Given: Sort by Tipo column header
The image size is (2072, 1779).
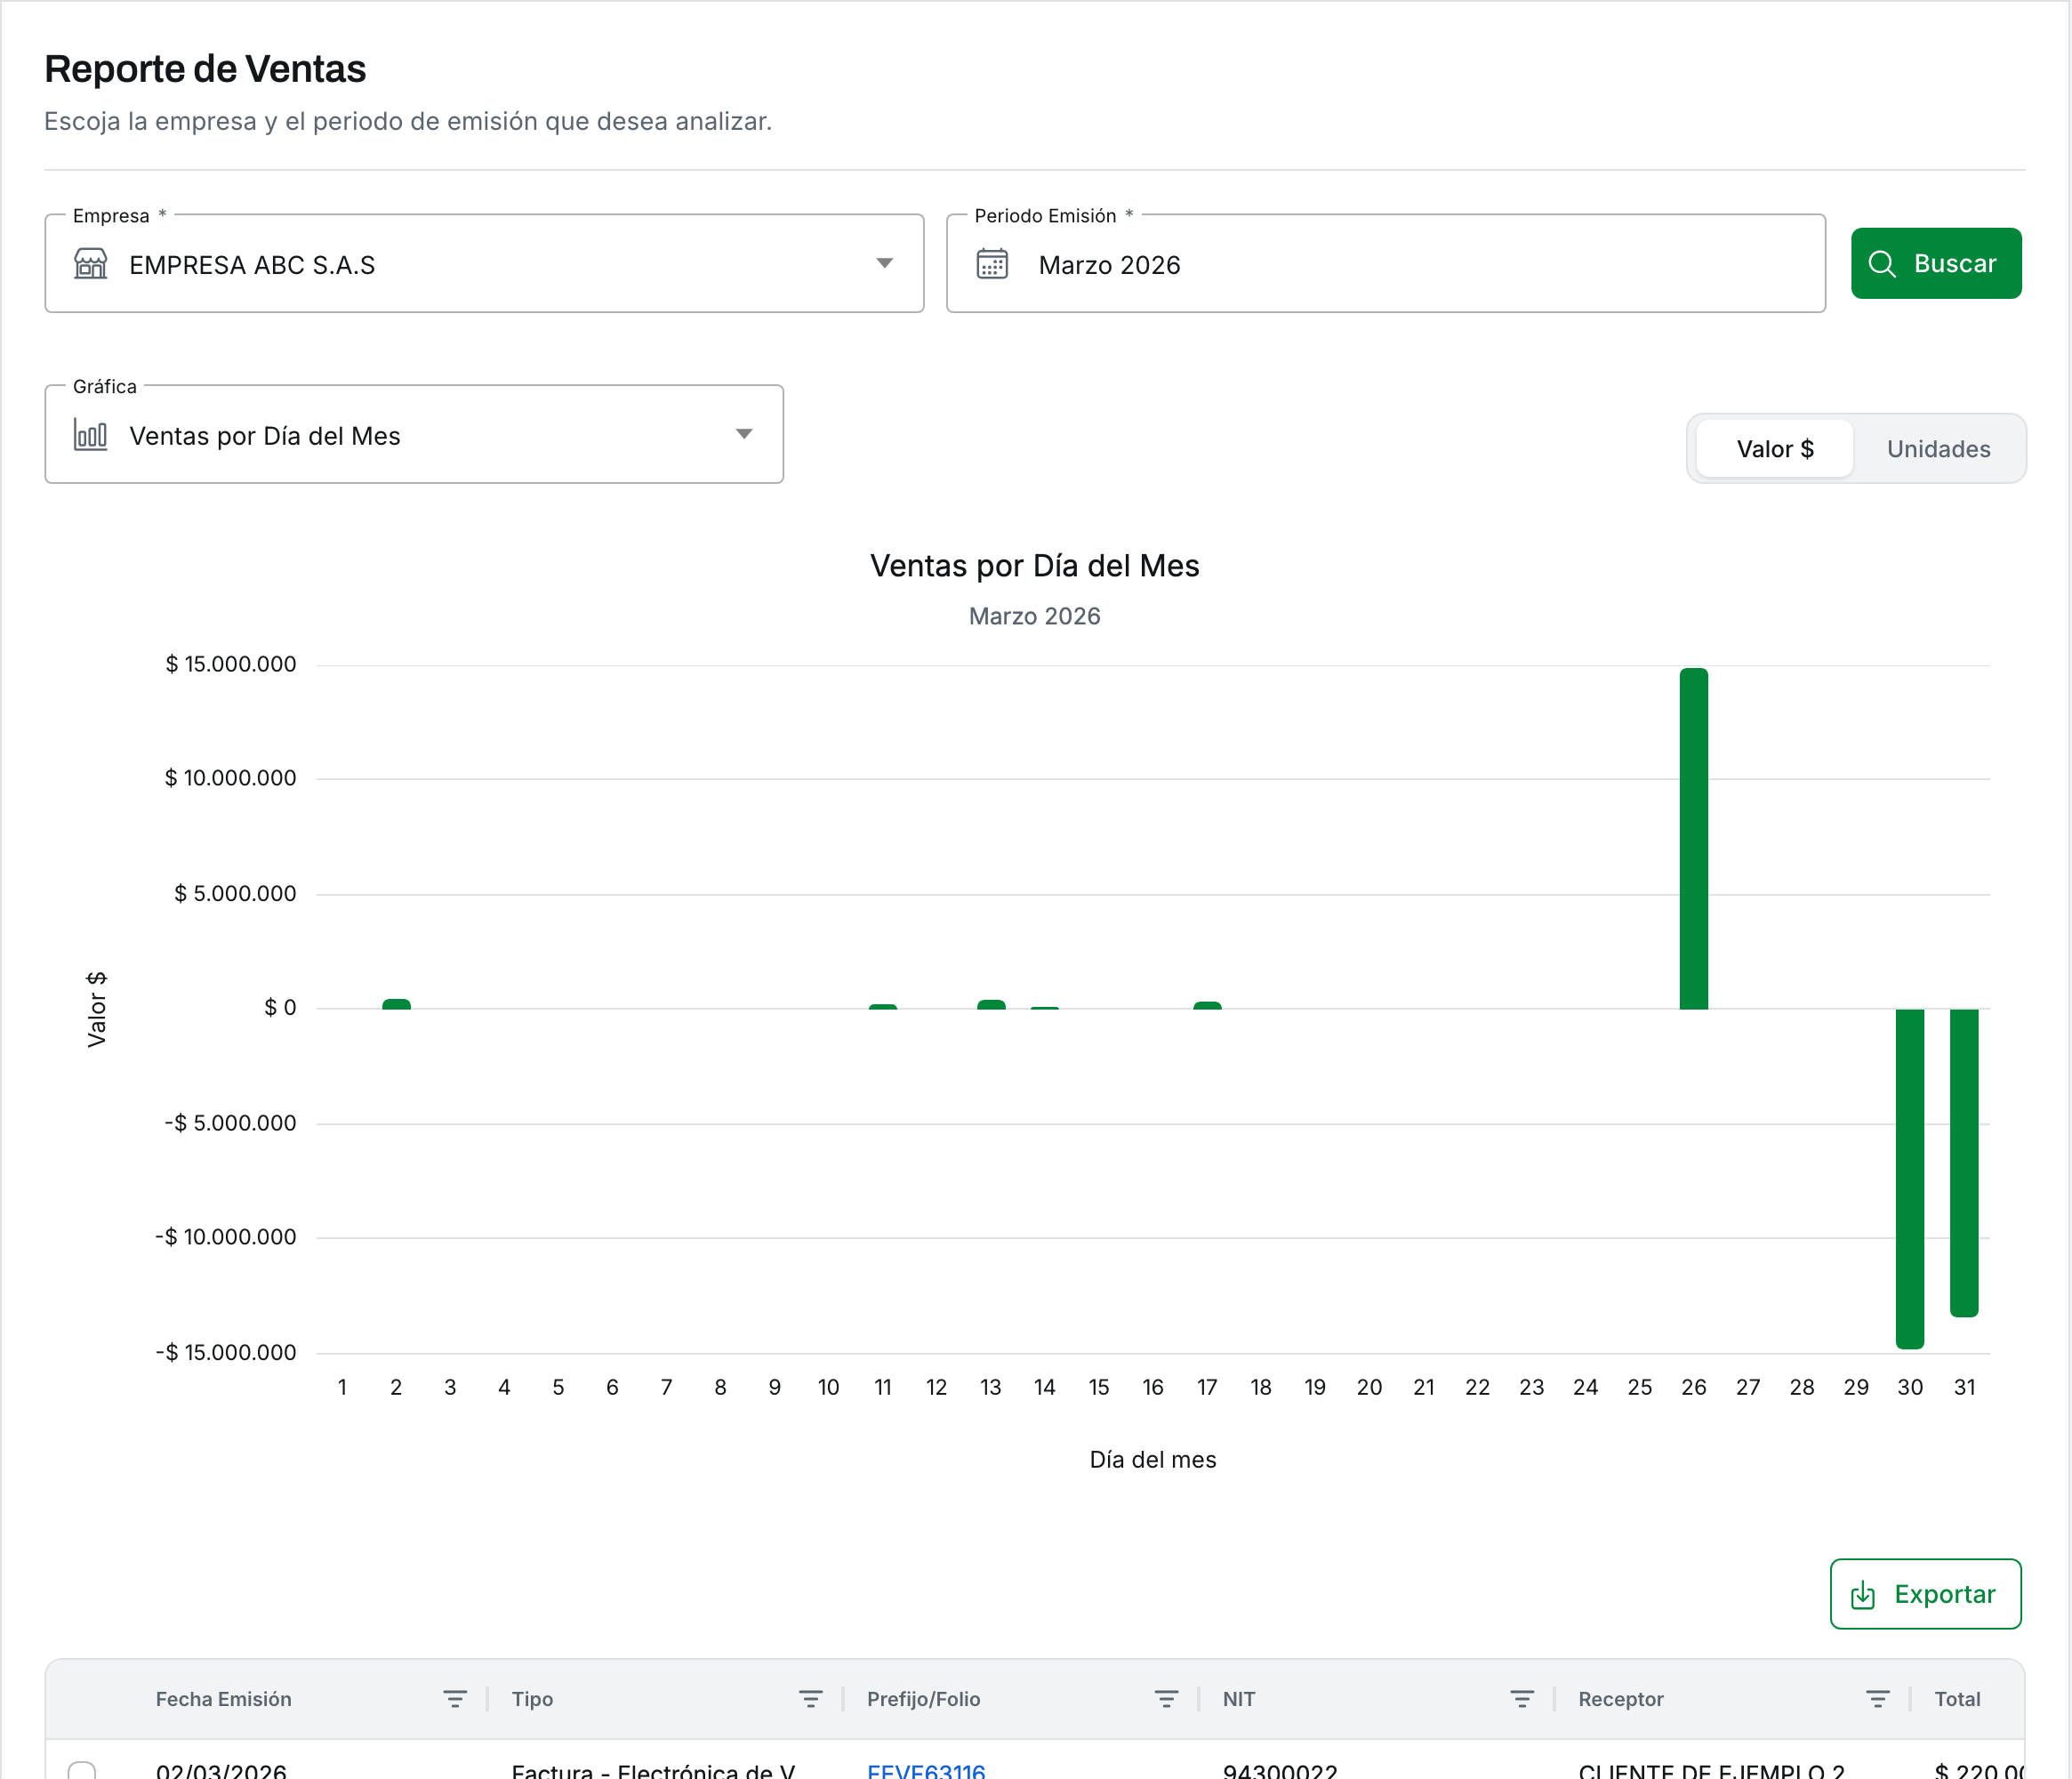Looking at the screenshot, I should pyautogui.click(x=532, y=1699).
